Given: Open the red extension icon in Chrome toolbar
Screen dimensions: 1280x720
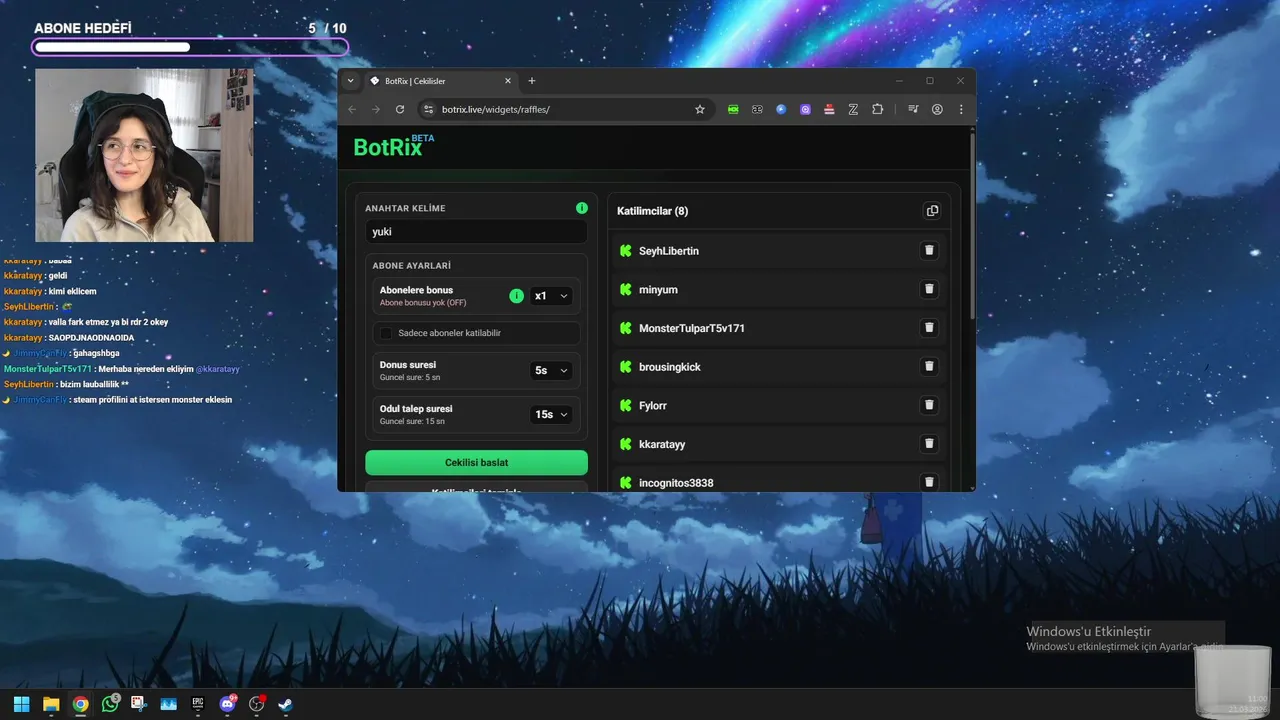Looking at the screenshot, I should coord(829,109).
